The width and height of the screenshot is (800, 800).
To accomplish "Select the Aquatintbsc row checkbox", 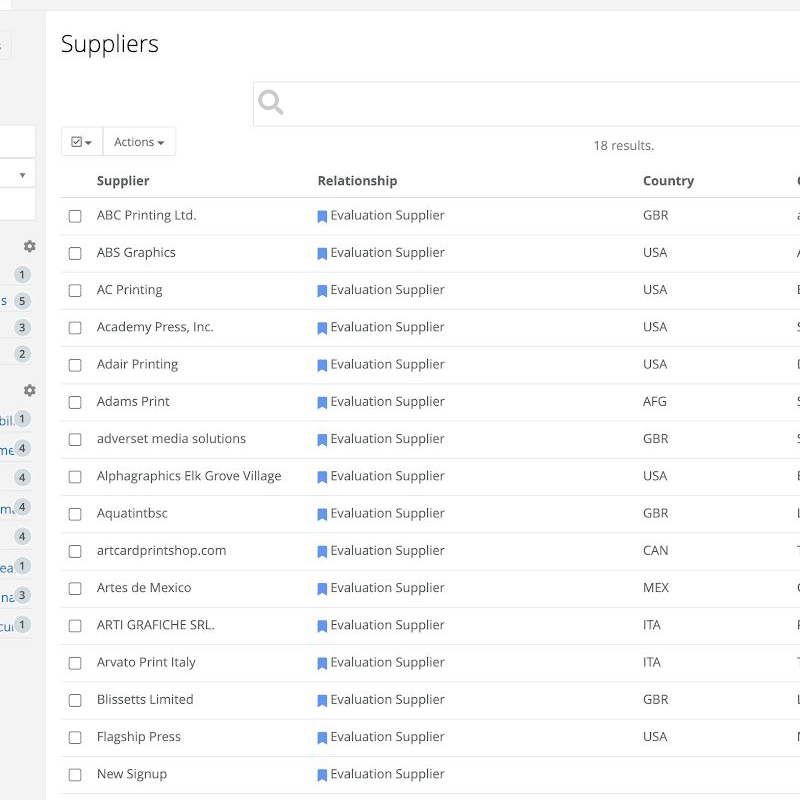I will [75, 514].
